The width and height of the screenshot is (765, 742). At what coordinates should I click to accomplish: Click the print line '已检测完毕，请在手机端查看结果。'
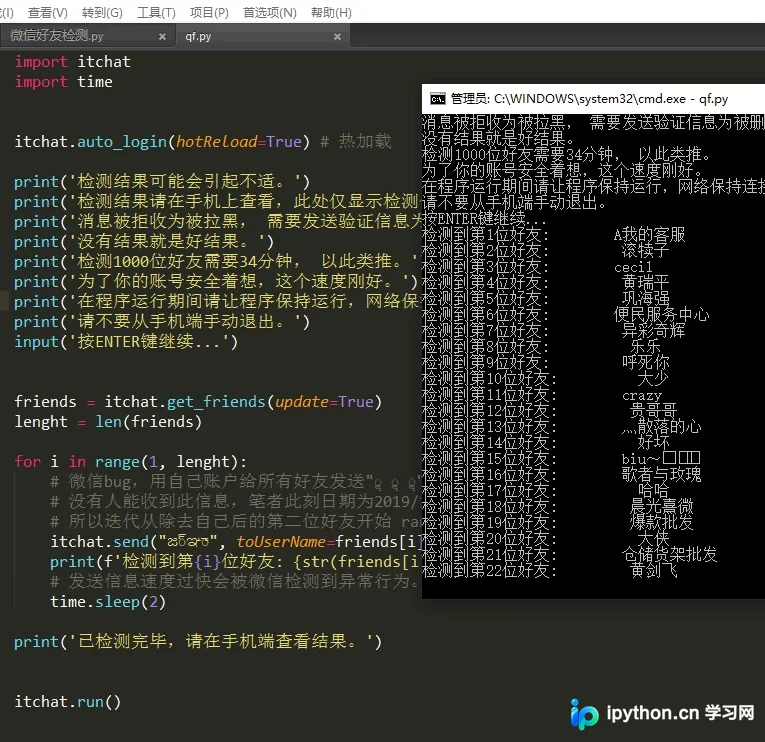coord(198,642)
